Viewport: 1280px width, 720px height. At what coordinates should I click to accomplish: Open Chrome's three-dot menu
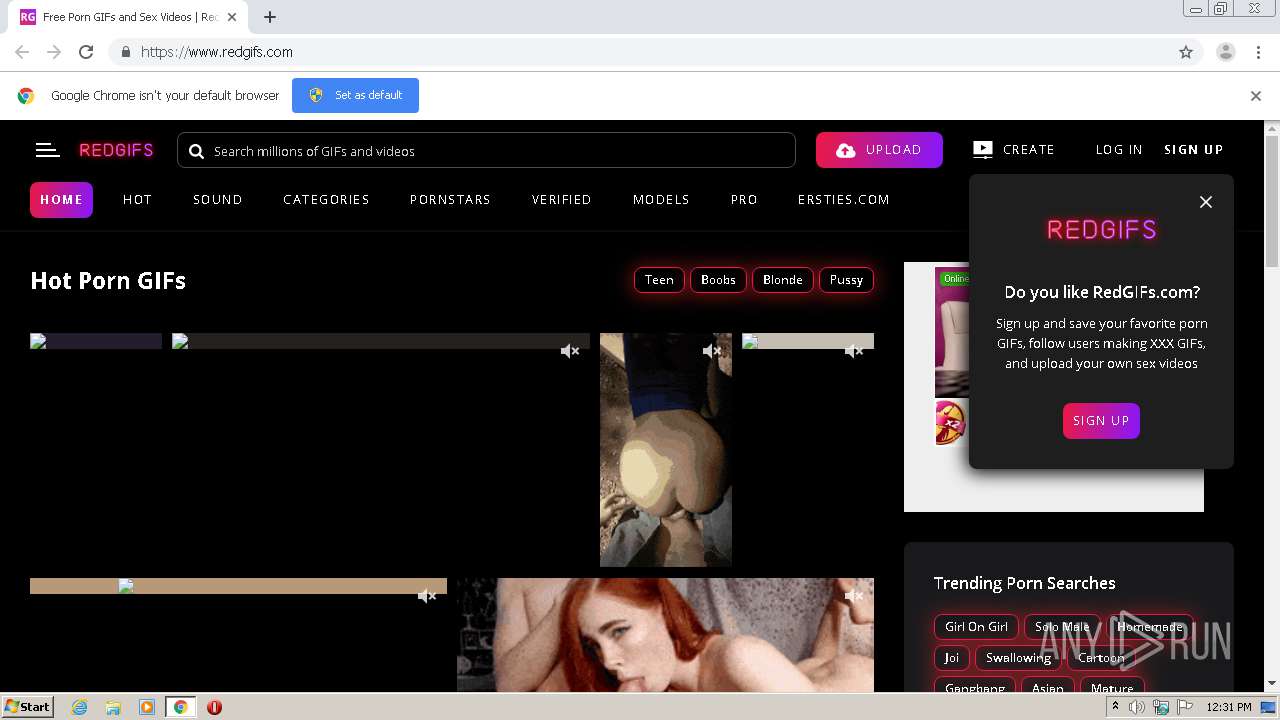[1258, 52]
